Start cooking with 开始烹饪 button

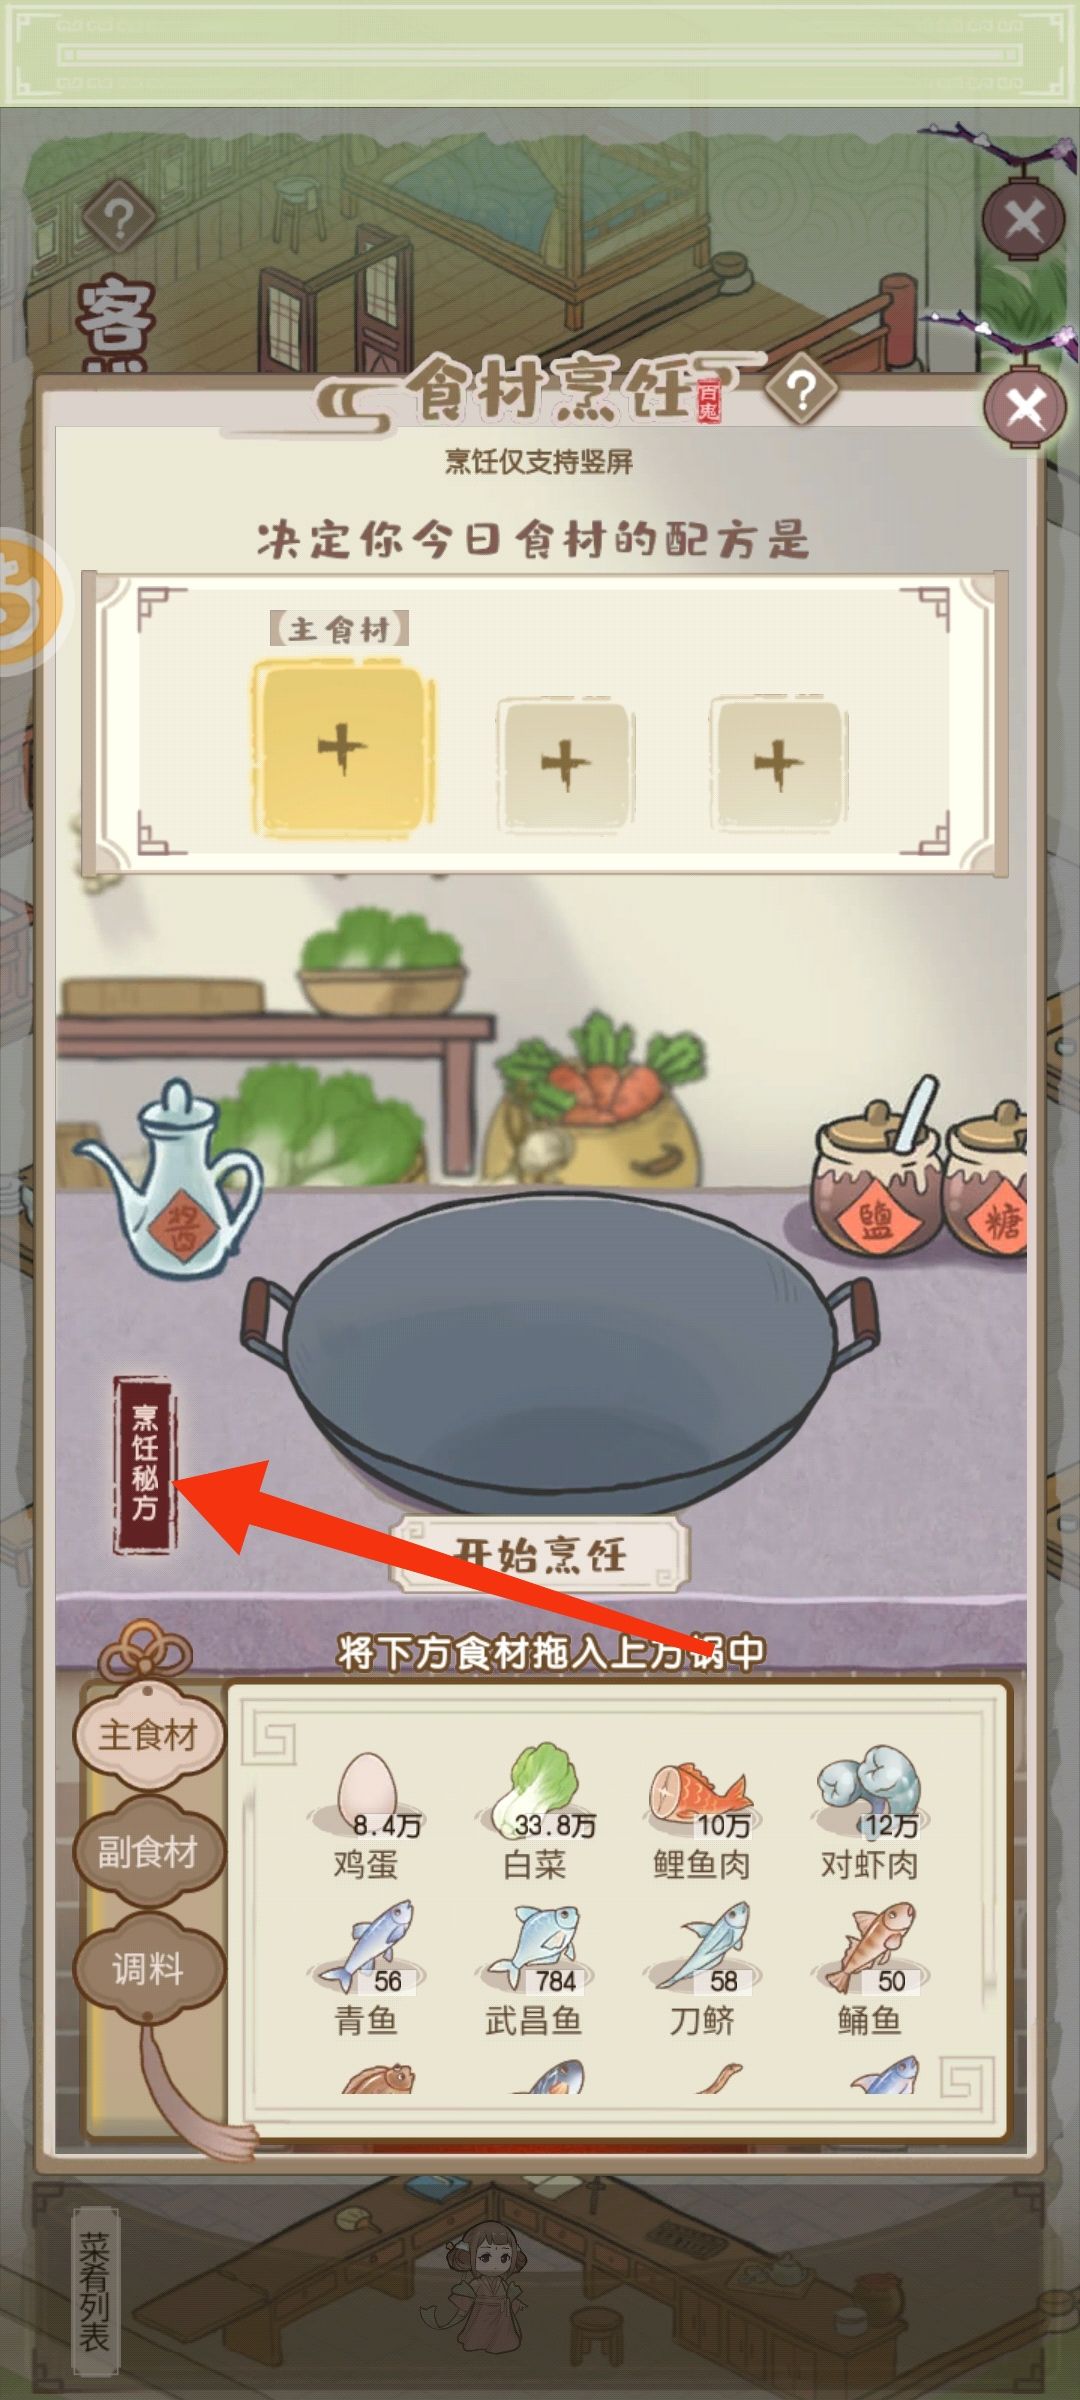(540, 1555)
